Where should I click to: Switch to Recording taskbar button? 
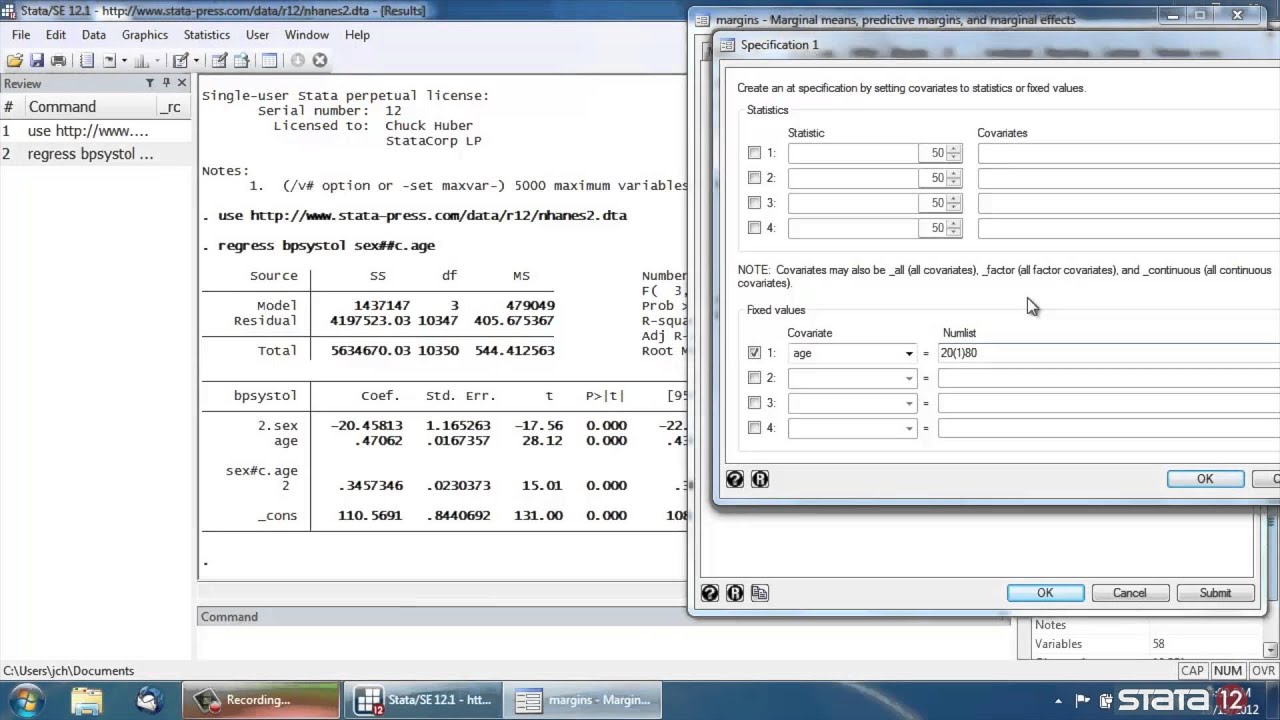(x=260, y=700)
